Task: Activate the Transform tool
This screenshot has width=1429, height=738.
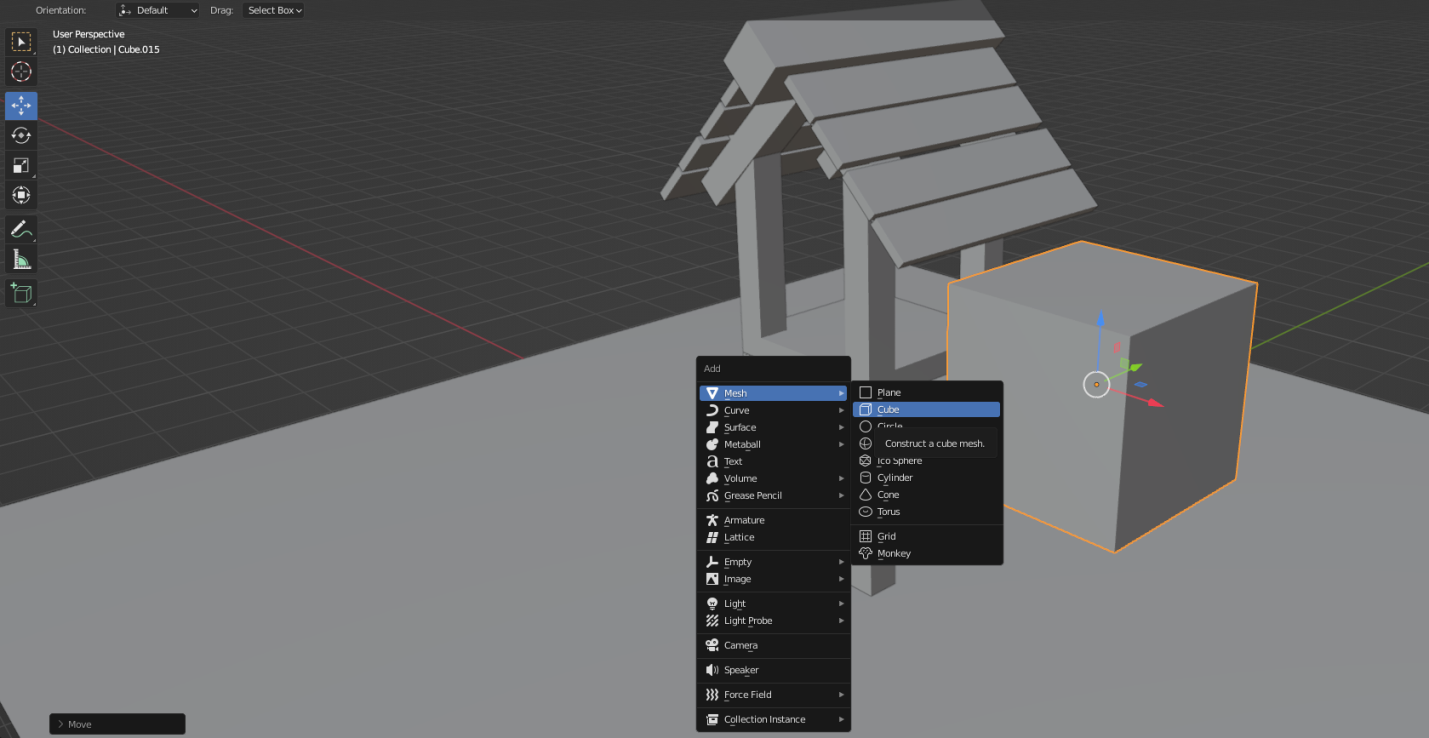Action: [x=21, y=195]
